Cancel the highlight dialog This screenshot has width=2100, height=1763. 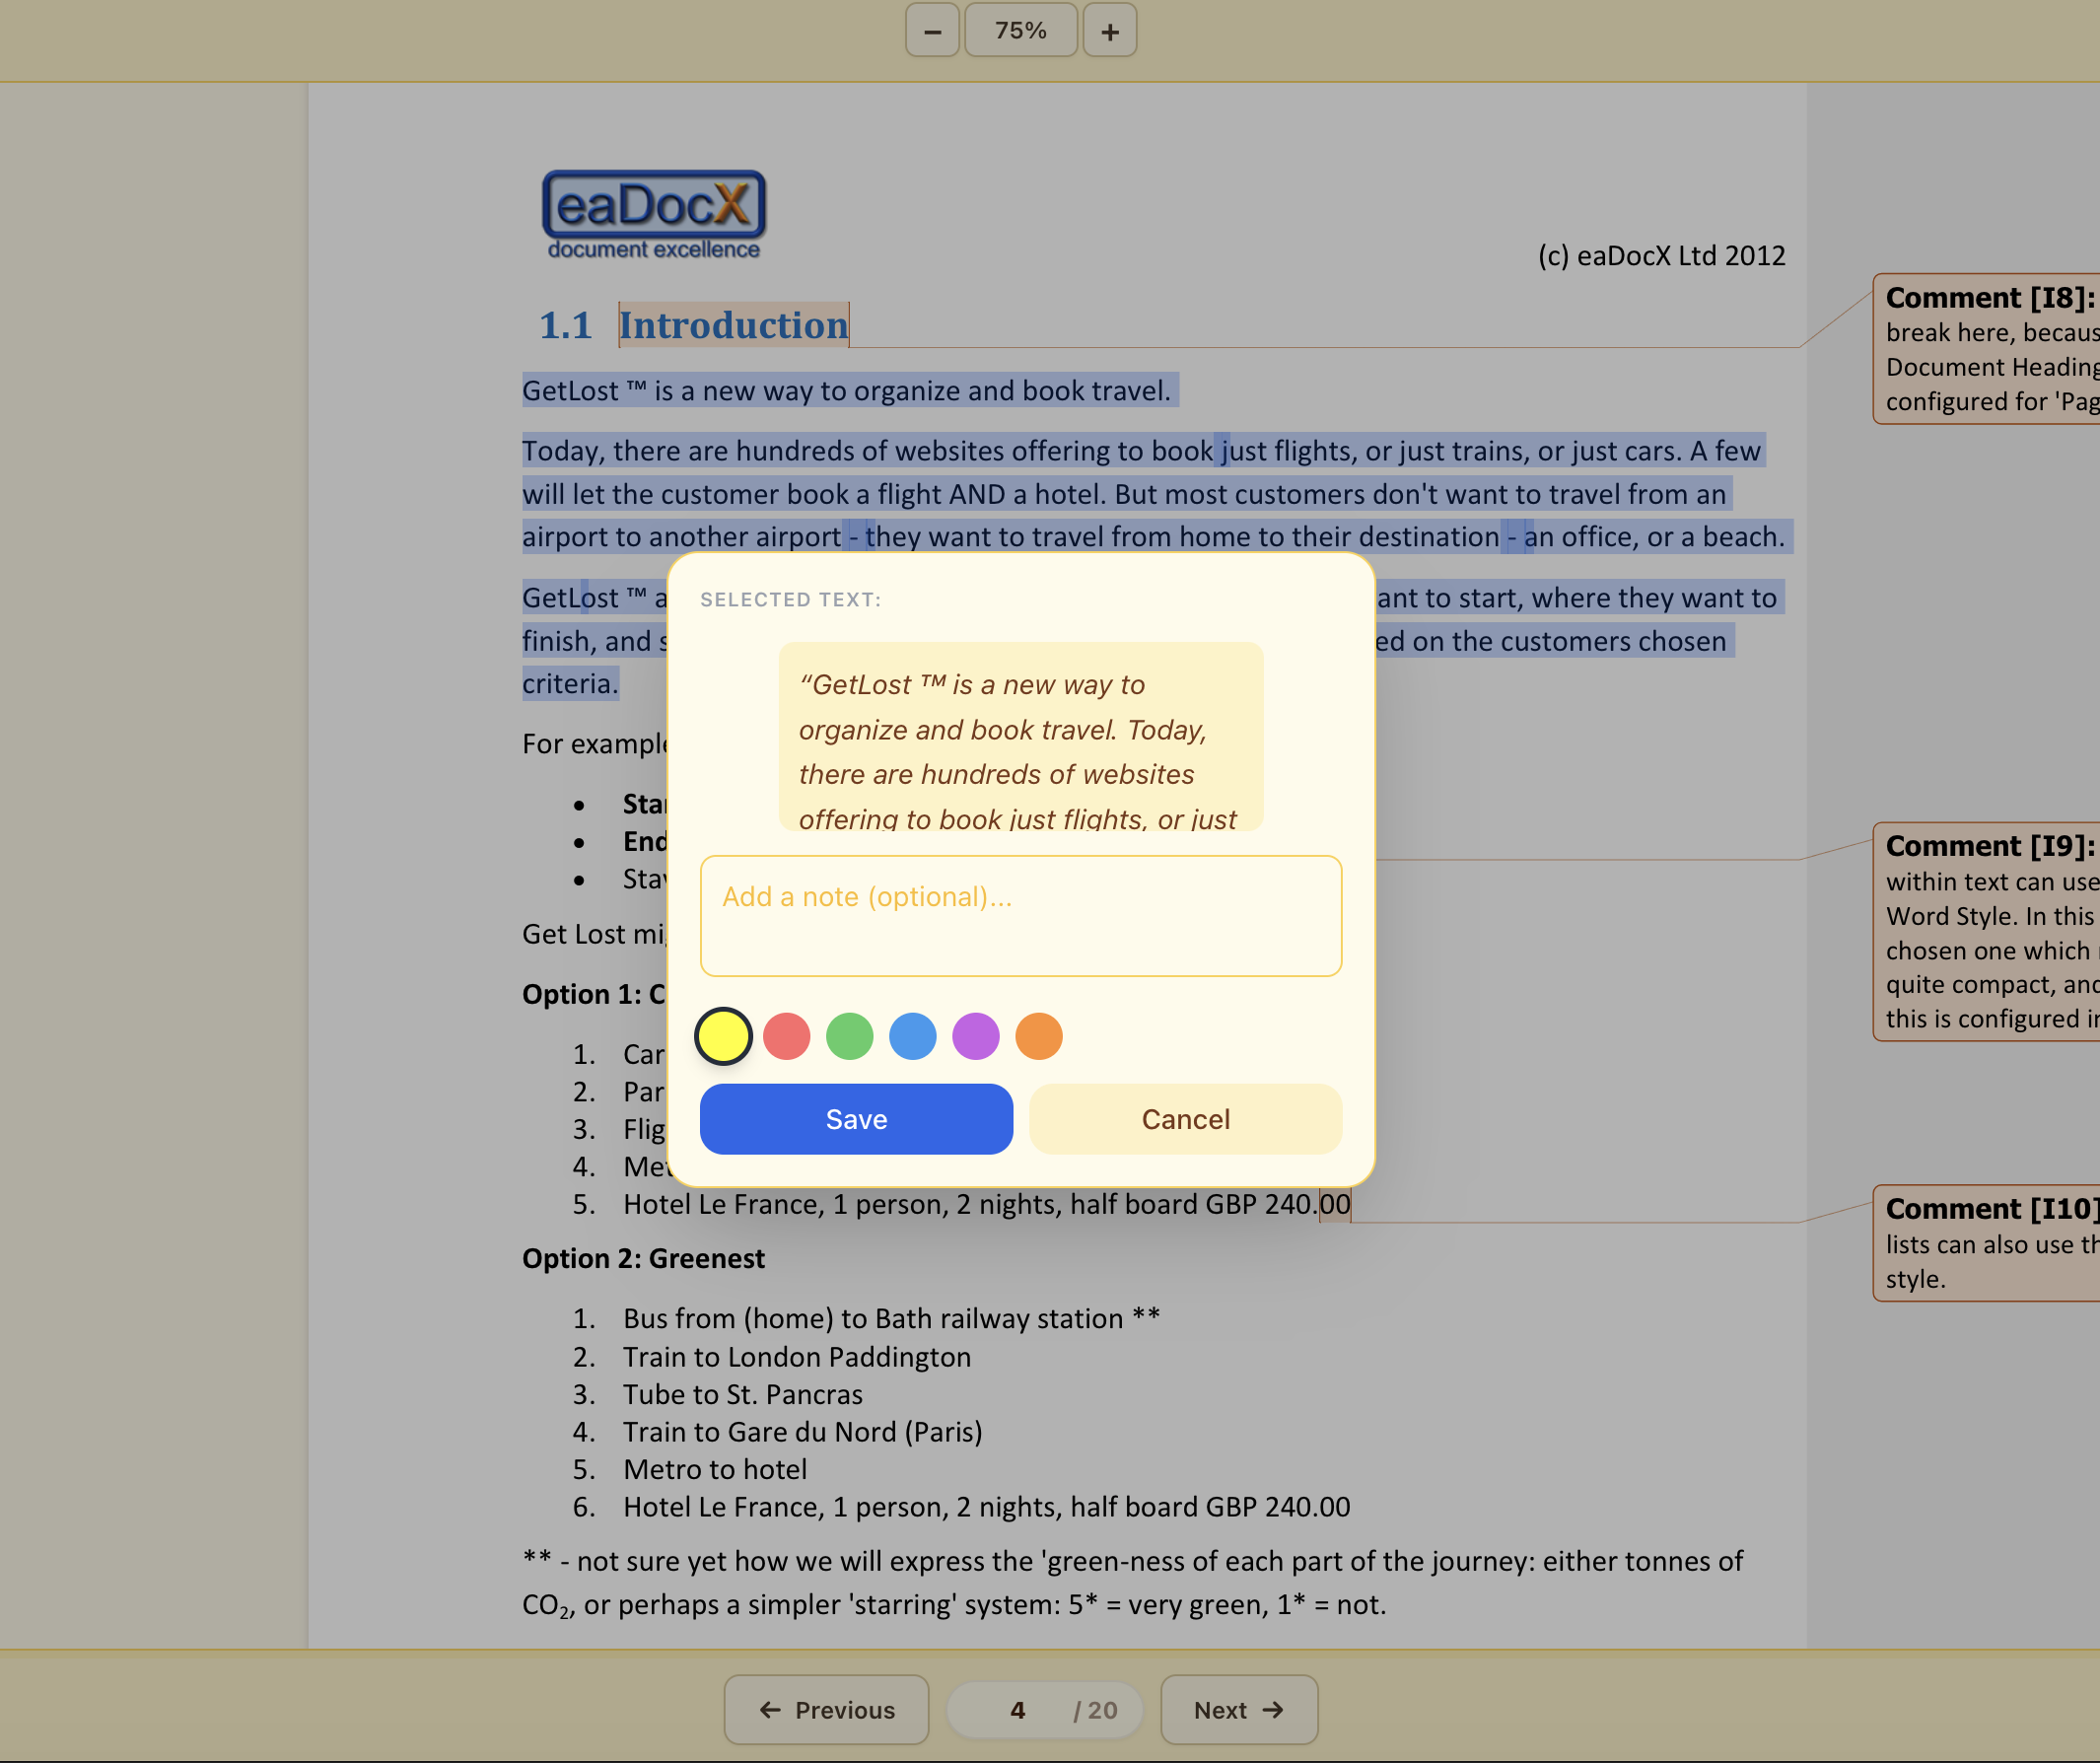(1185, 1119)
